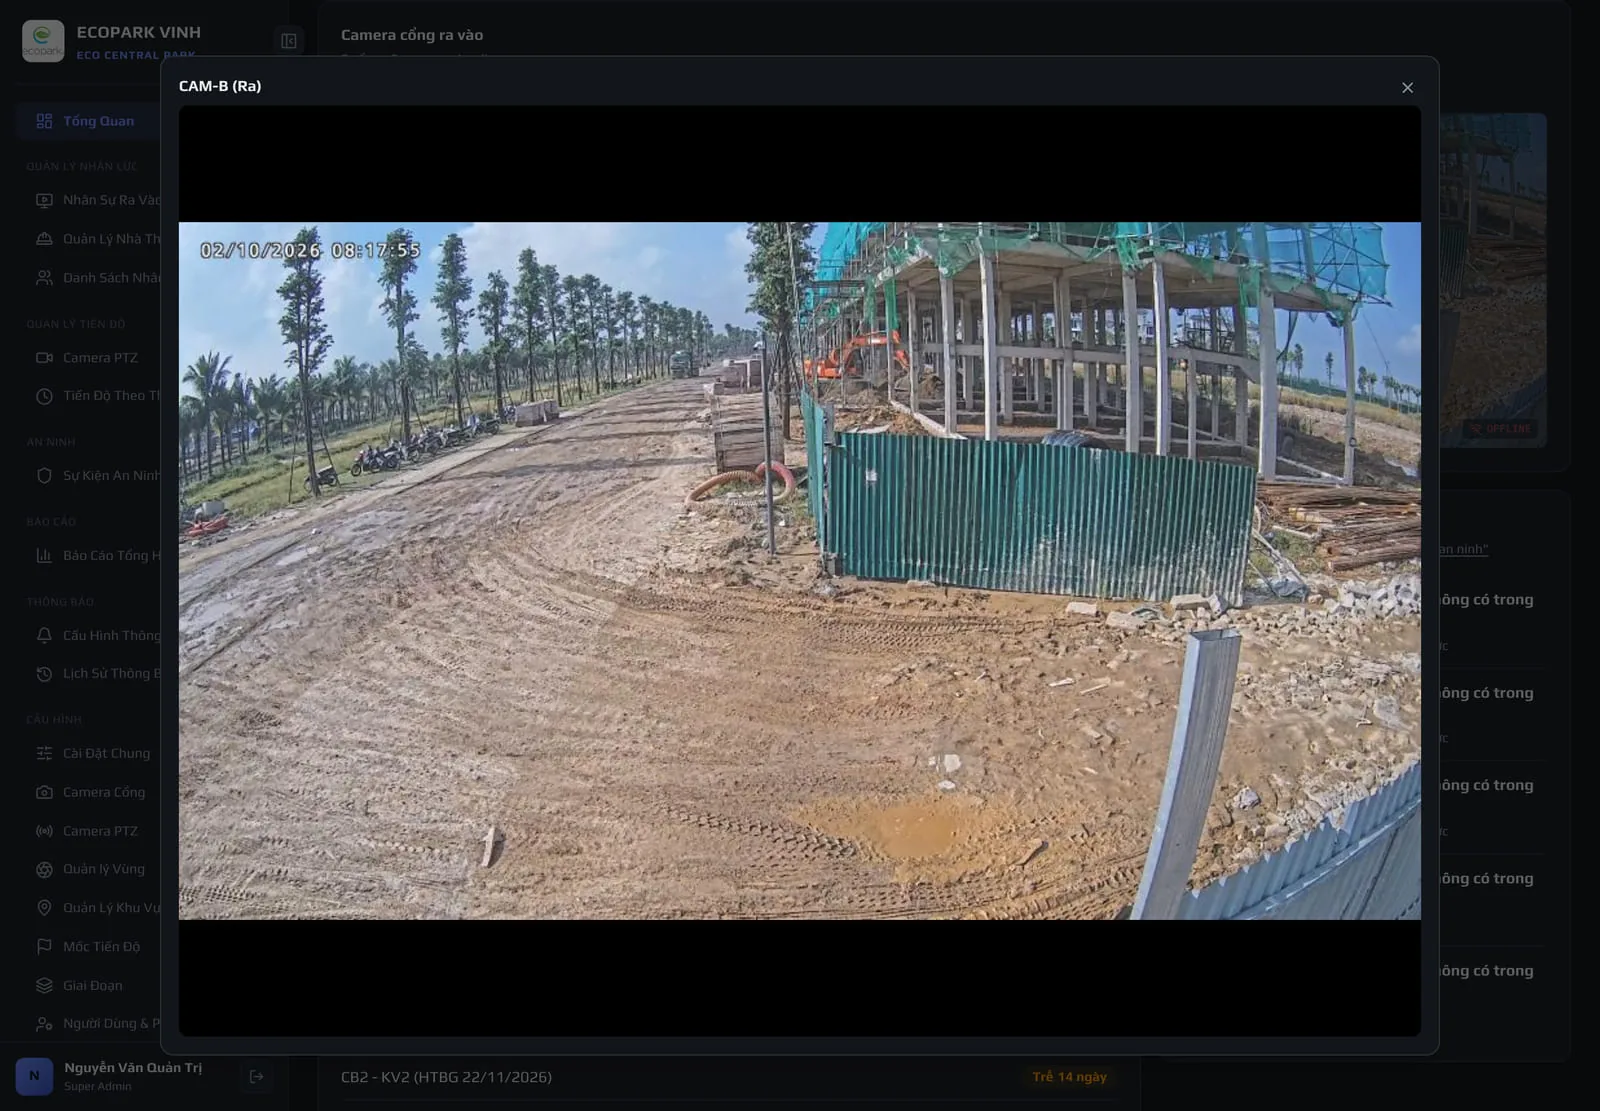Click the Giai Đoạn layers icon
The image size is (1600, 1111).
(x=44, y=986)
